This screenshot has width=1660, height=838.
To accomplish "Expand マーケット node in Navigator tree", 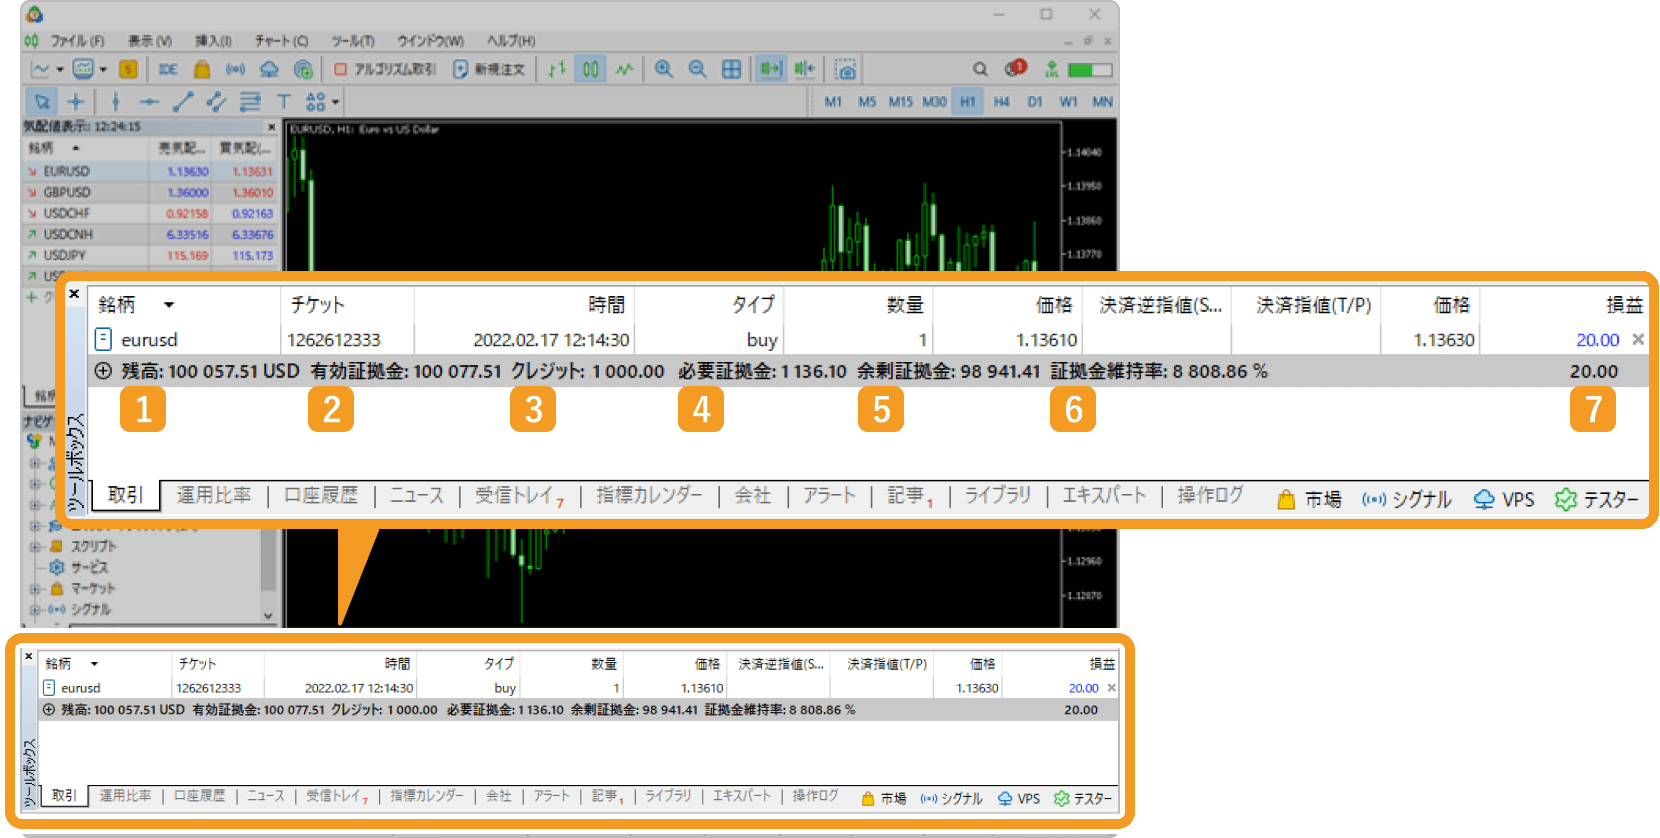I will [x=36, y=589].
